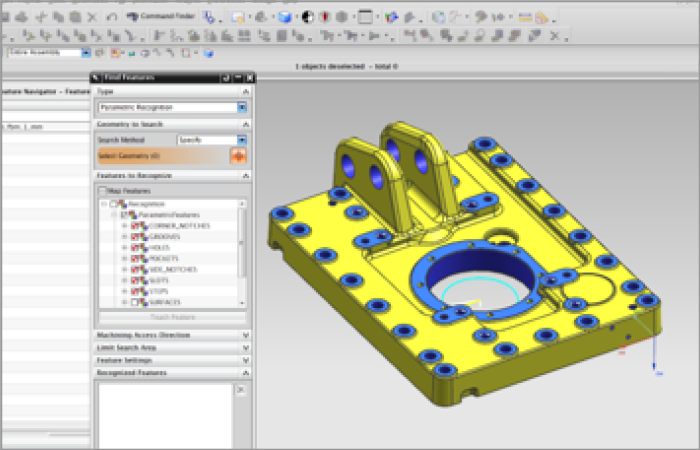Collapse the Type section

pos(246,92)
